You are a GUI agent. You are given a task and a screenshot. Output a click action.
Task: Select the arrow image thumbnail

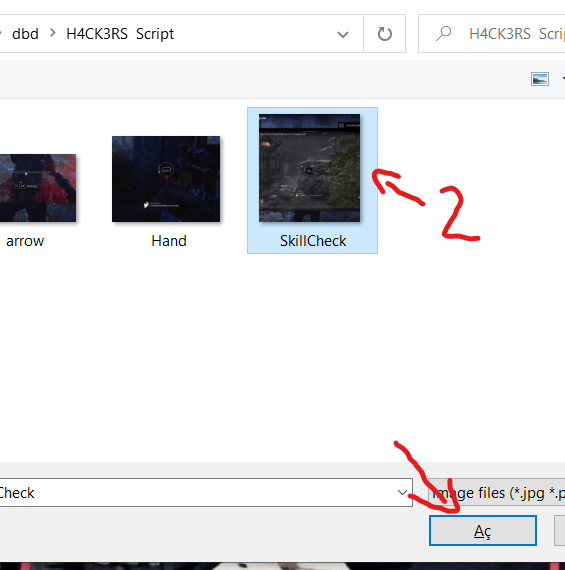point(38,188)
